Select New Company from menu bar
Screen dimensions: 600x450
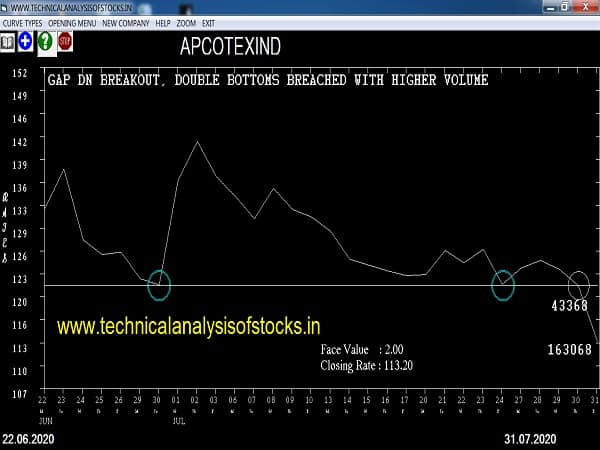125,22
